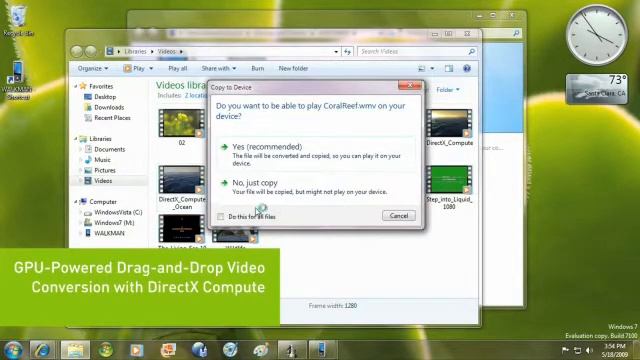Open the Music library

click(98, 160)
